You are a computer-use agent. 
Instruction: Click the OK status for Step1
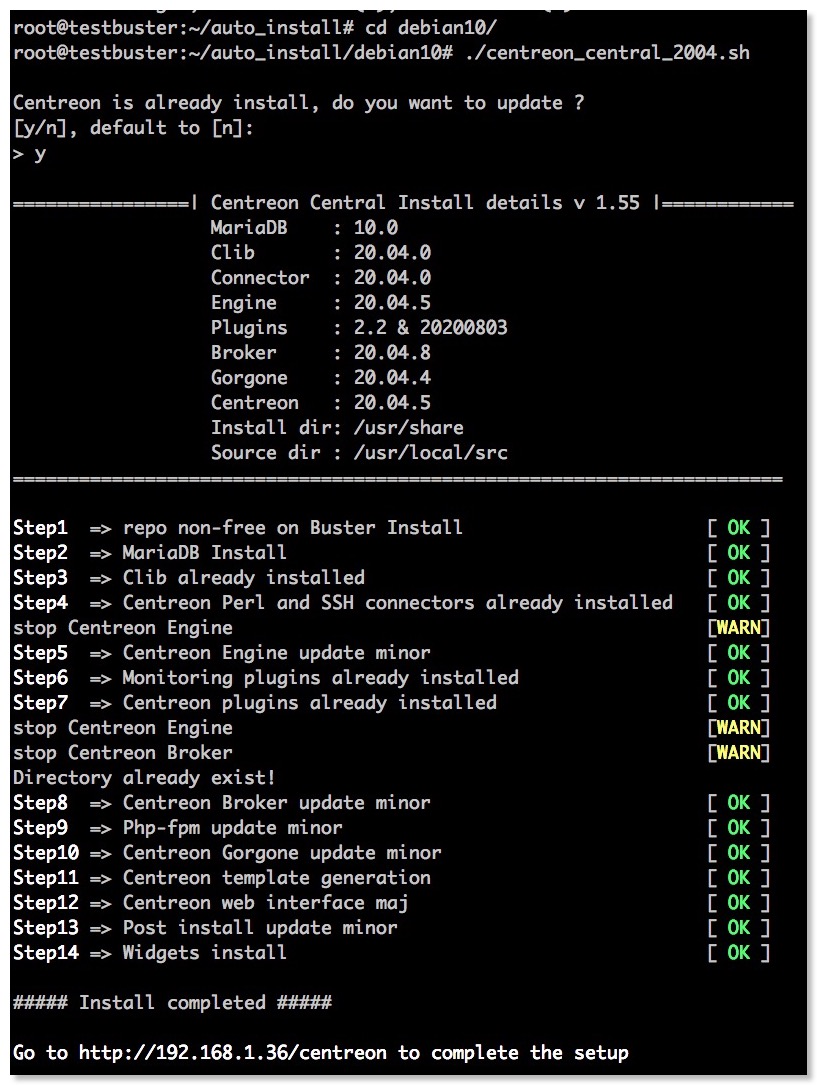pos(738,528)
